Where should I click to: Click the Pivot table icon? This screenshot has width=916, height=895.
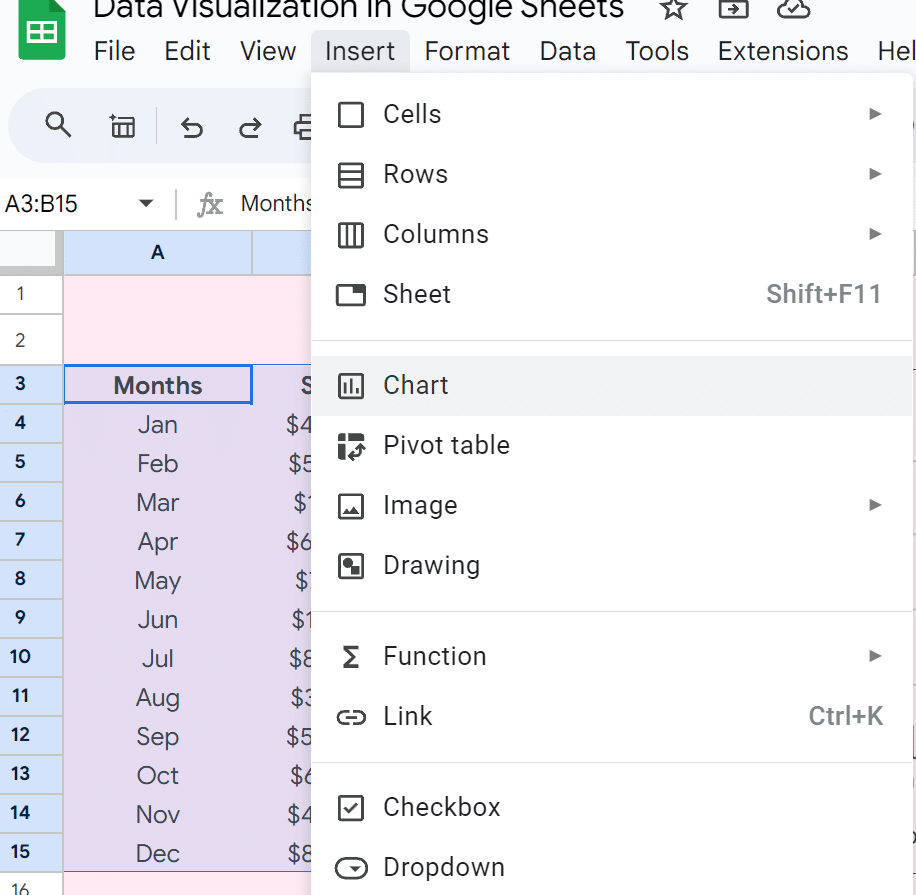(351, 446)
